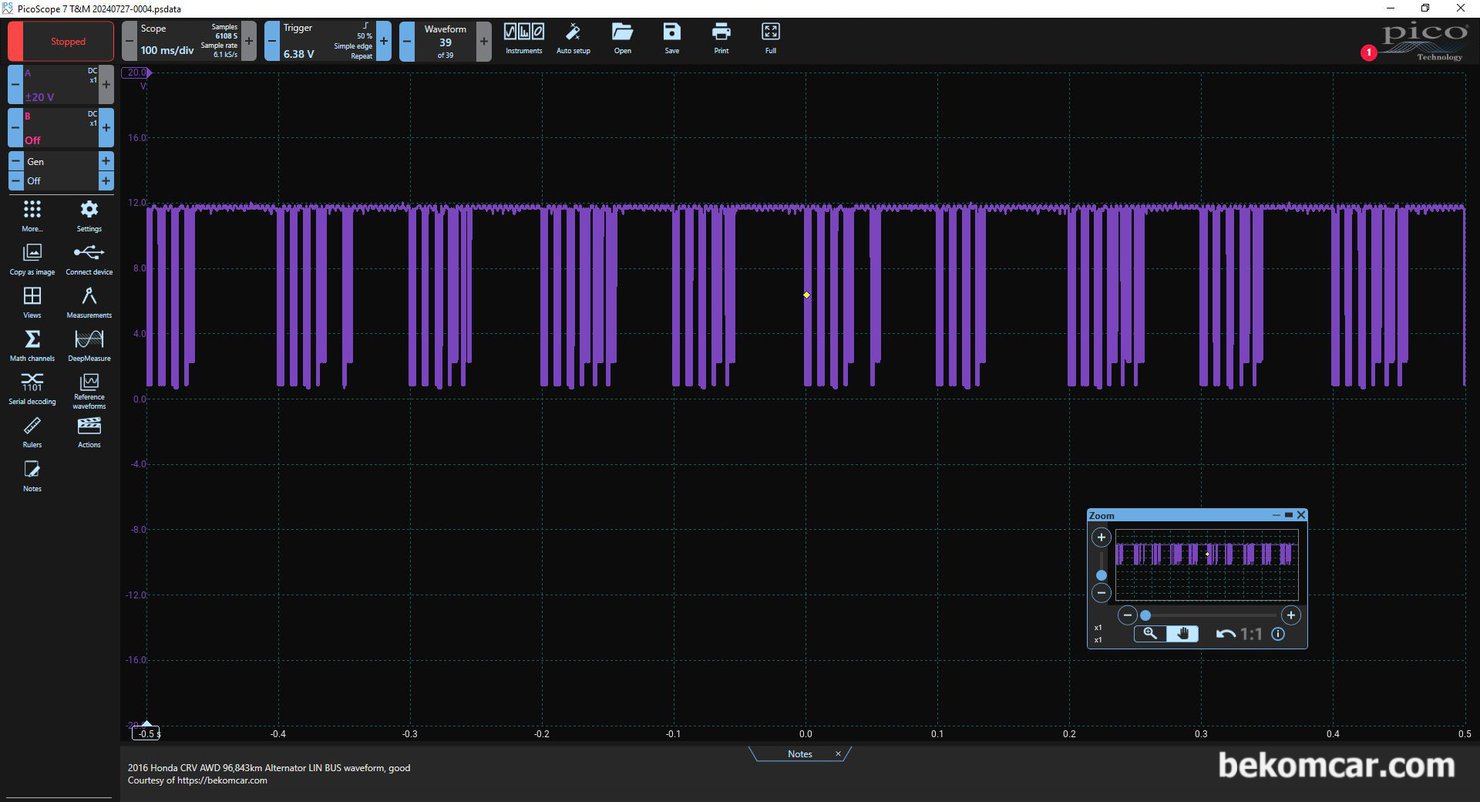Enable the pan hand tool in Zoom window
1480x802 pixels.
1182,633
